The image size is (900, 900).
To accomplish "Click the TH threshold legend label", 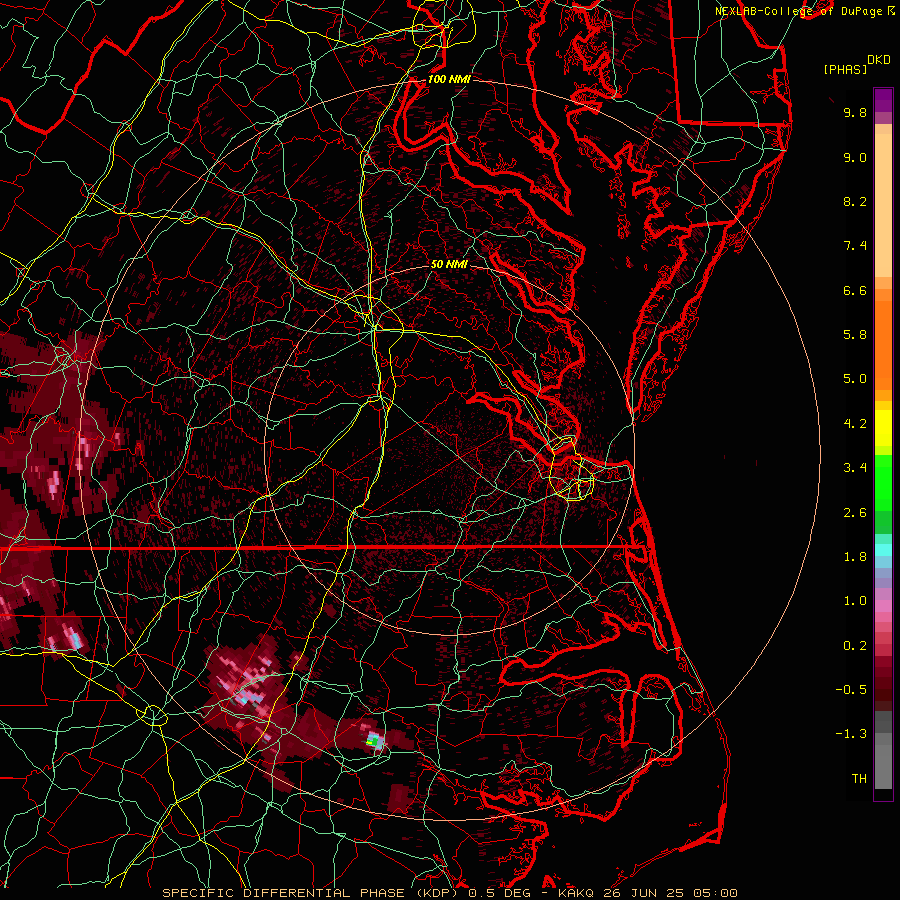I will pyautogui.click(x=859, y=779).
